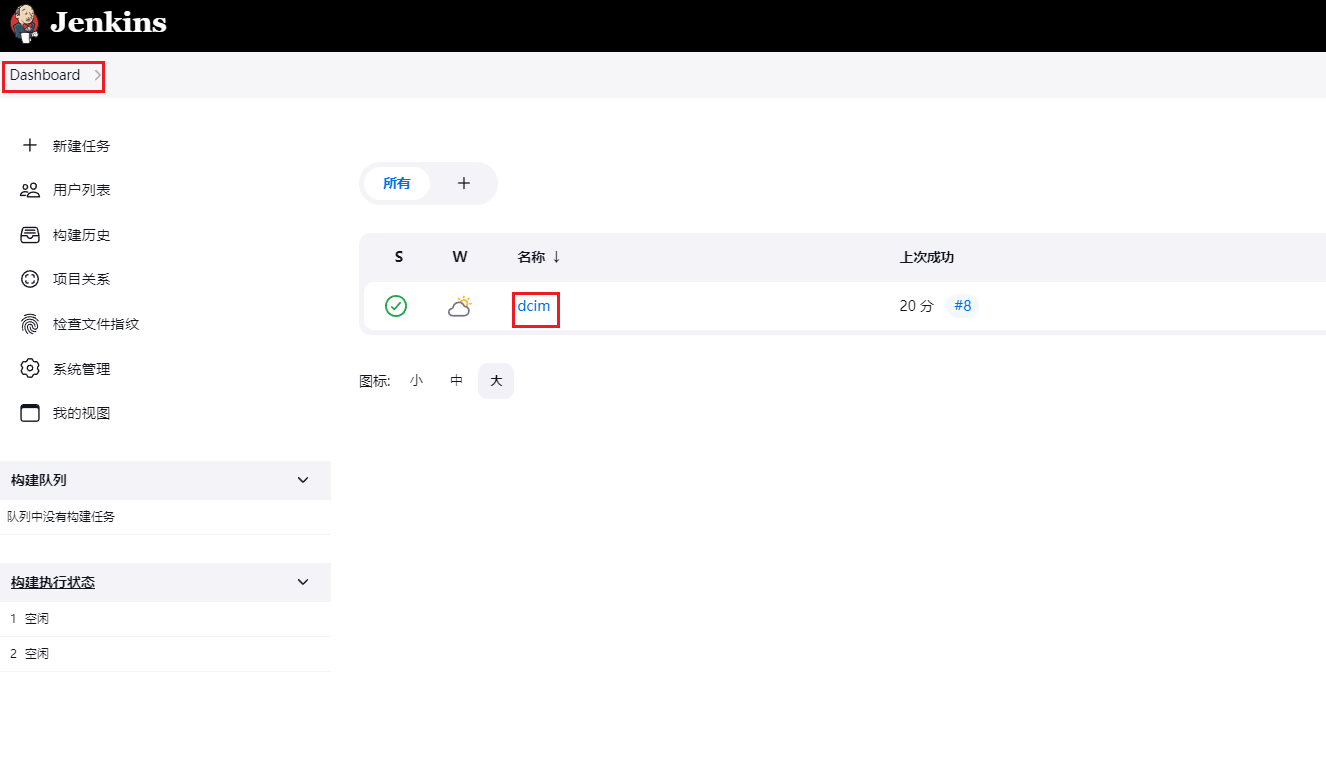Set icon size to 中

(456, 381)
